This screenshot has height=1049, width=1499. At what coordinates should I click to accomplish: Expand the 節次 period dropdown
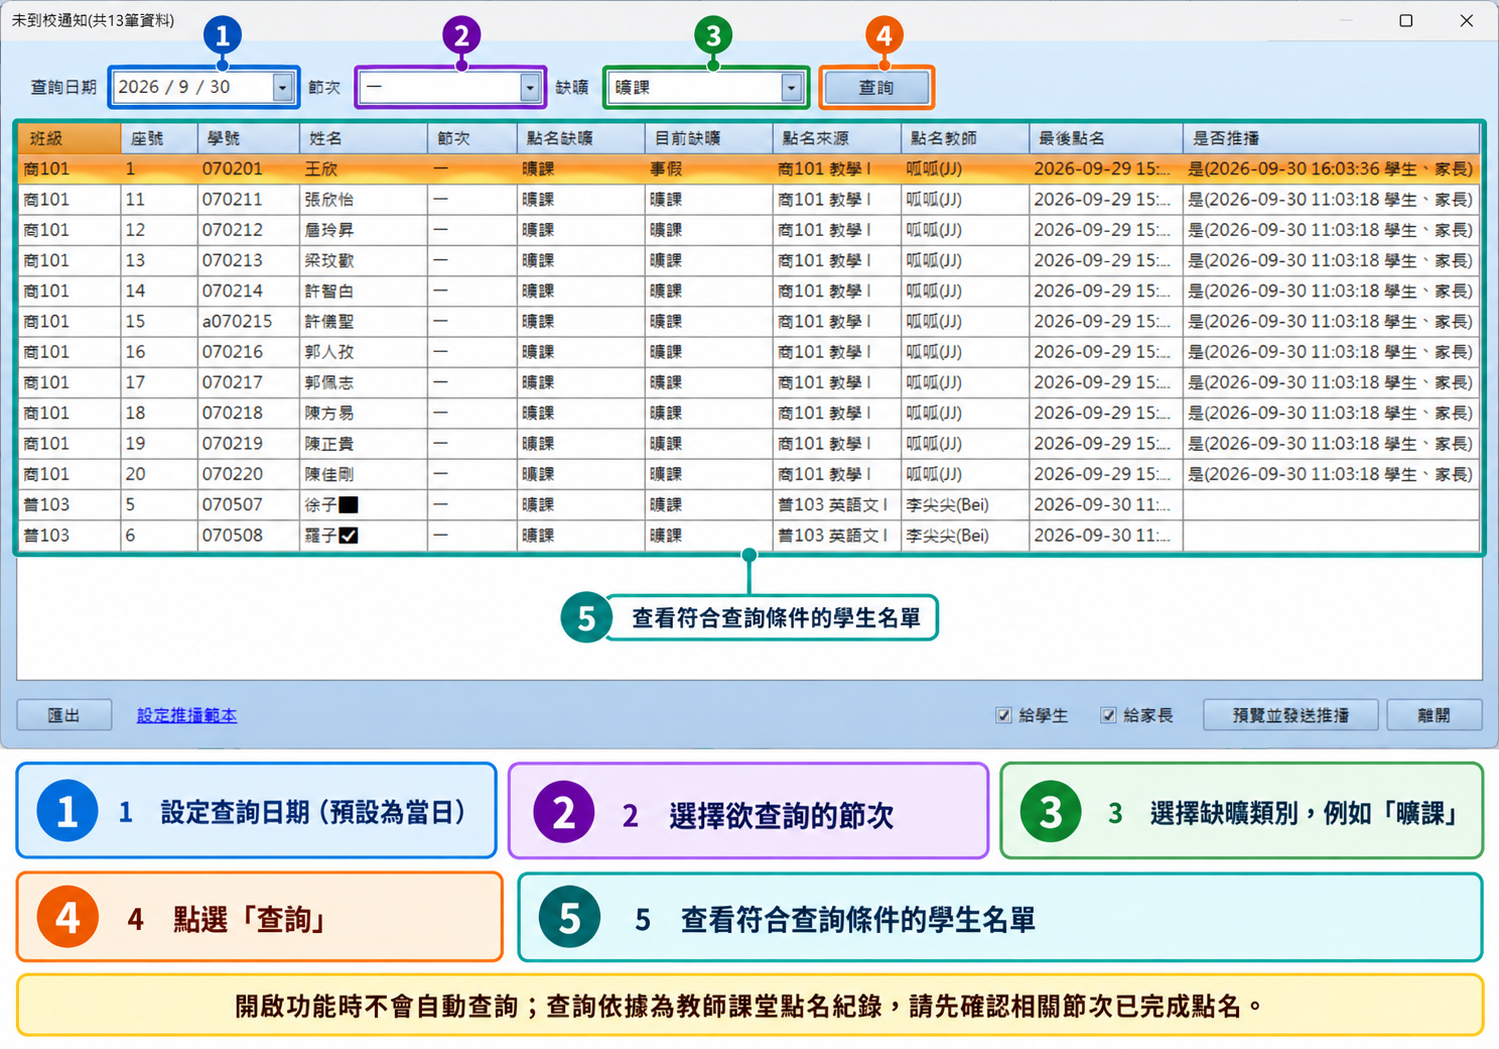[530, 88]
